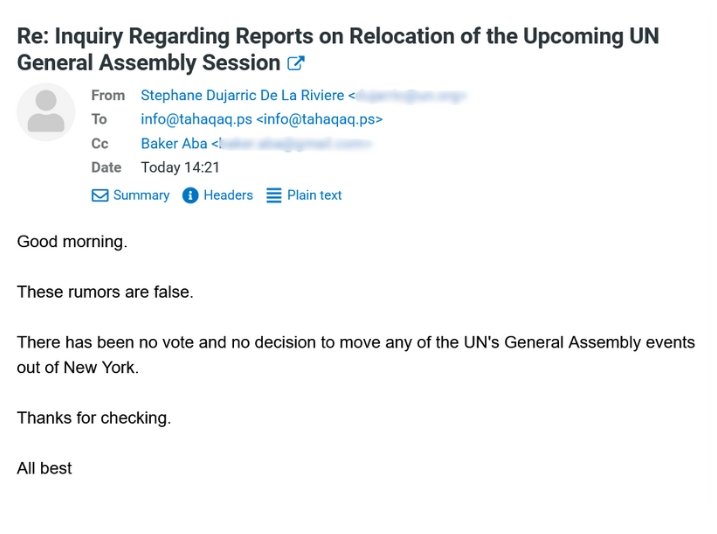This screenshot has width=717, height=534.
Task: Click the blue info icon beside Headers
Action: tap(191, 195)
